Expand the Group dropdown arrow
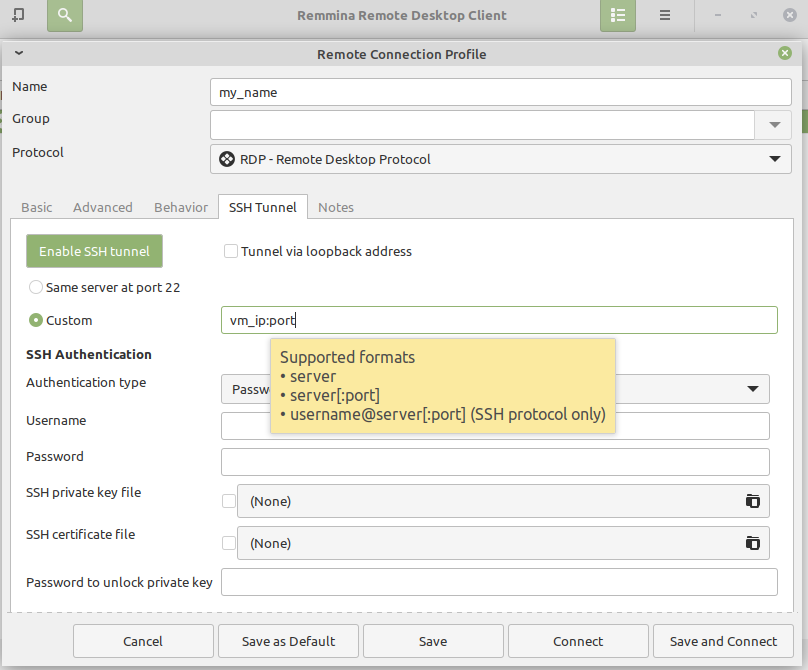Image resolution: width=808 pixels, height=670 pixels. click(x=774, y=125)
